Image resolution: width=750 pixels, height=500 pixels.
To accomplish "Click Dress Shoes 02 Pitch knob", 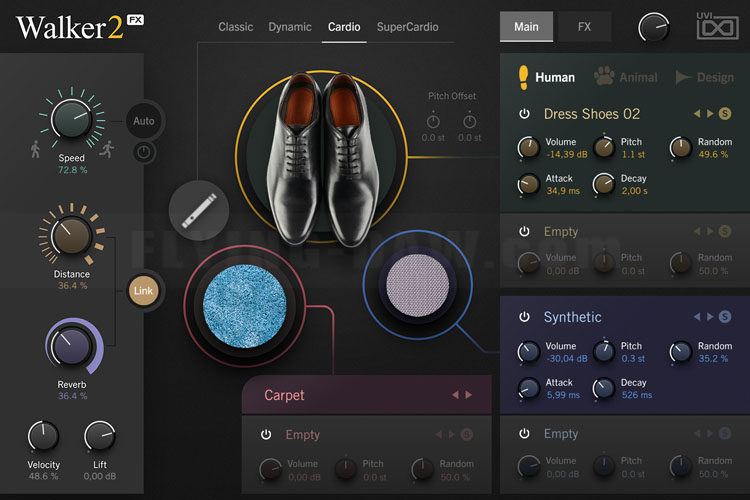I will [604, 148].
